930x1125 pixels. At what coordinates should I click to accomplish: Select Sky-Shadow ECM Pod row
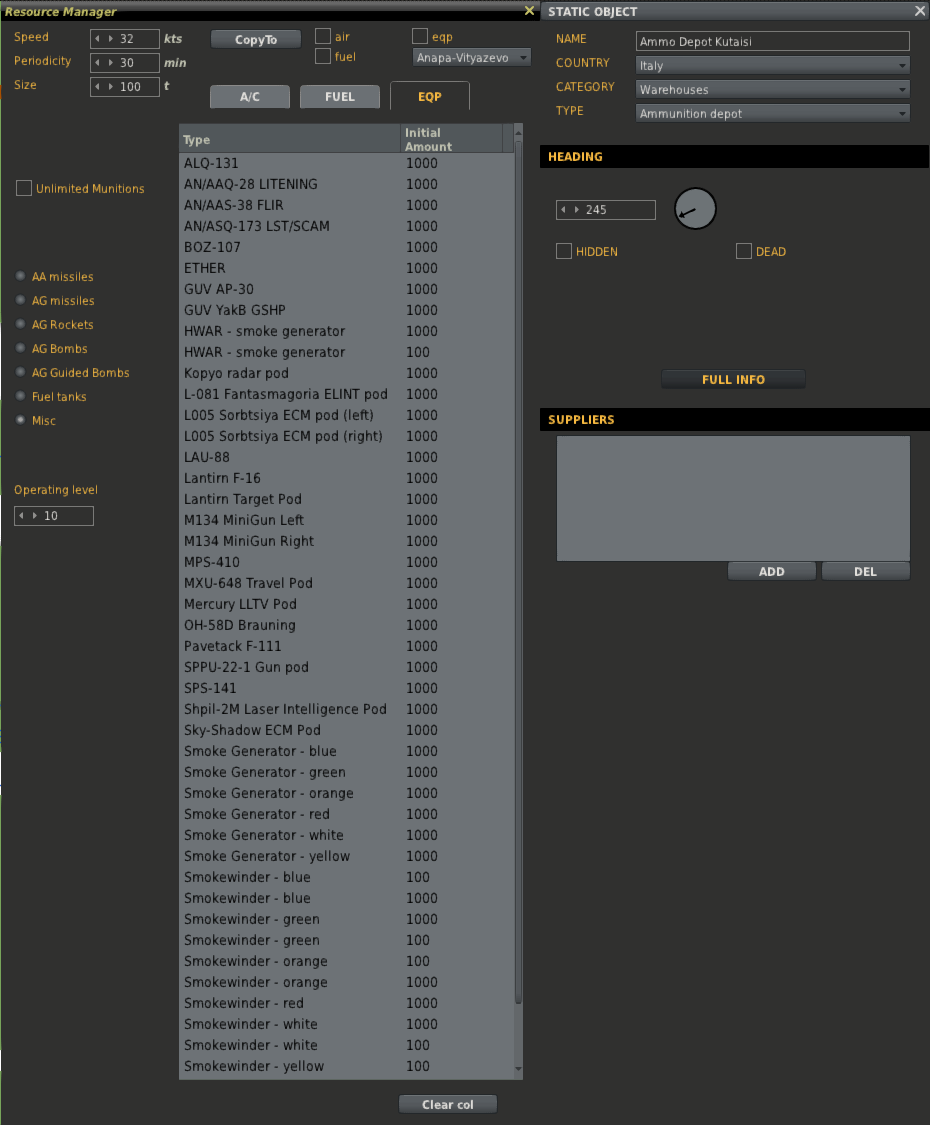[x=347, y=730]
